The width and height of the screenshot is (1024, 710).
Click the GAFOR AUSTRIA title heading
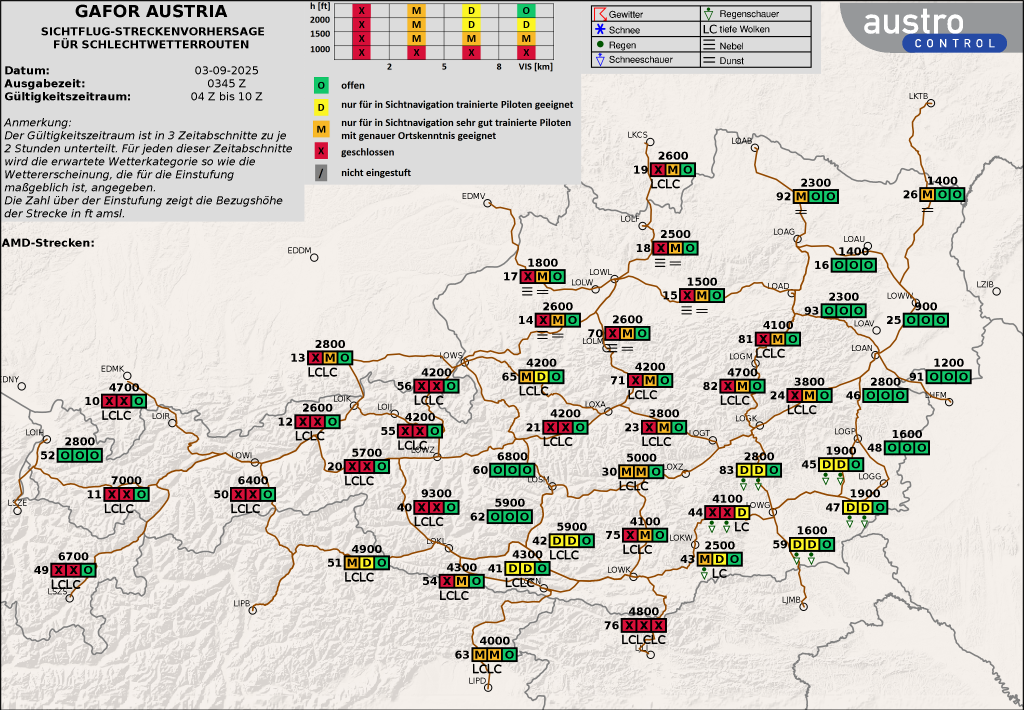[x=151, y=12]
